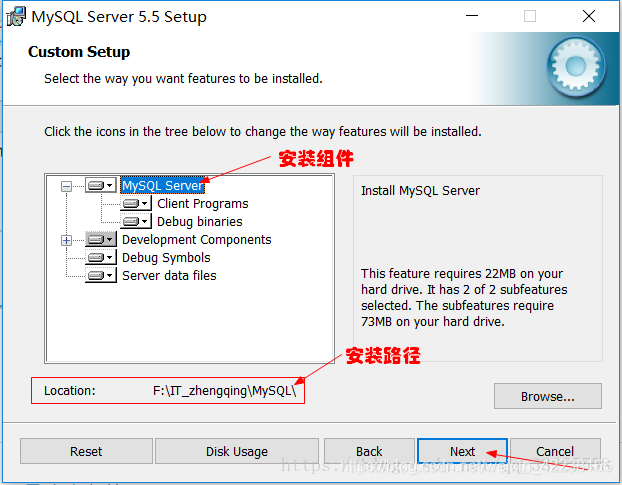
Task: Select Server data files in the tree
Action: pyautogui.click(x=169, y=275)
